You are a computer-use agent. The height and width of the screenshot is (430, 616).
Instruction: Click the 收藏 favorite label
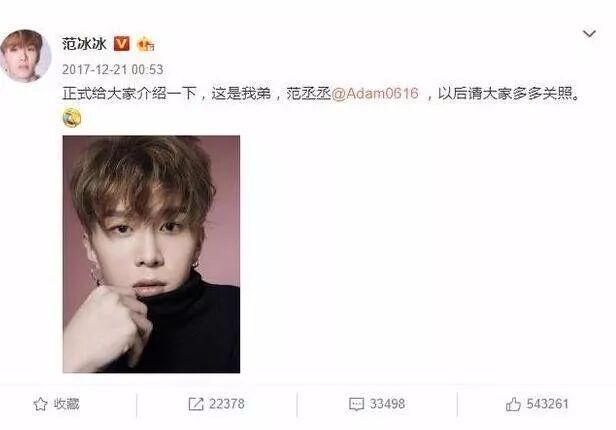(x=66, y=404)
